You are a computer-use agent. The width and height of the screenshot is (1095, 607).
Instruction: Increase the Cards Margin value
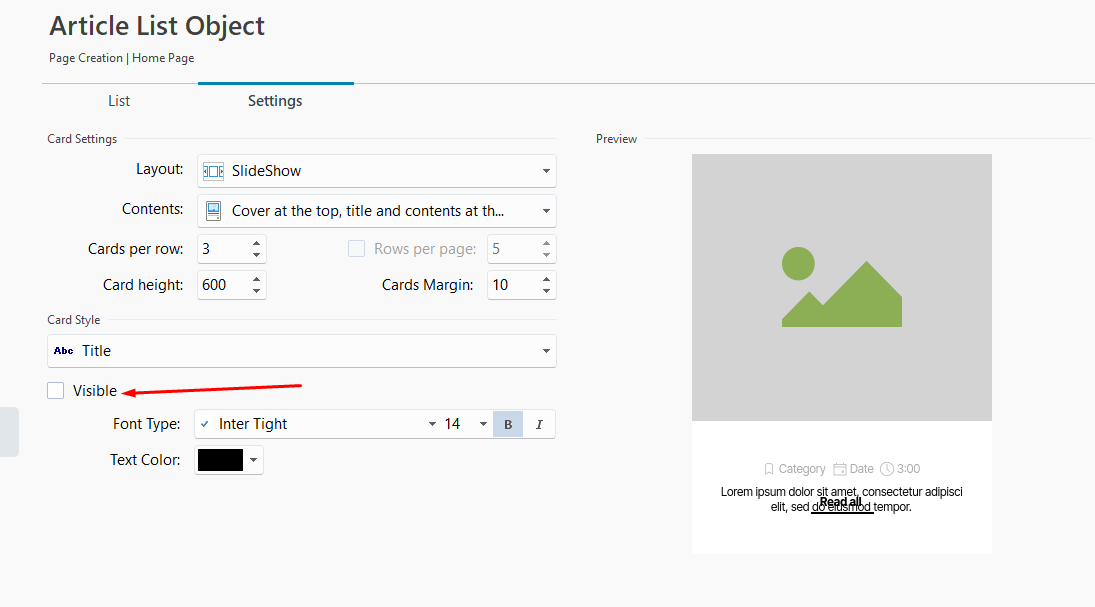546,279
